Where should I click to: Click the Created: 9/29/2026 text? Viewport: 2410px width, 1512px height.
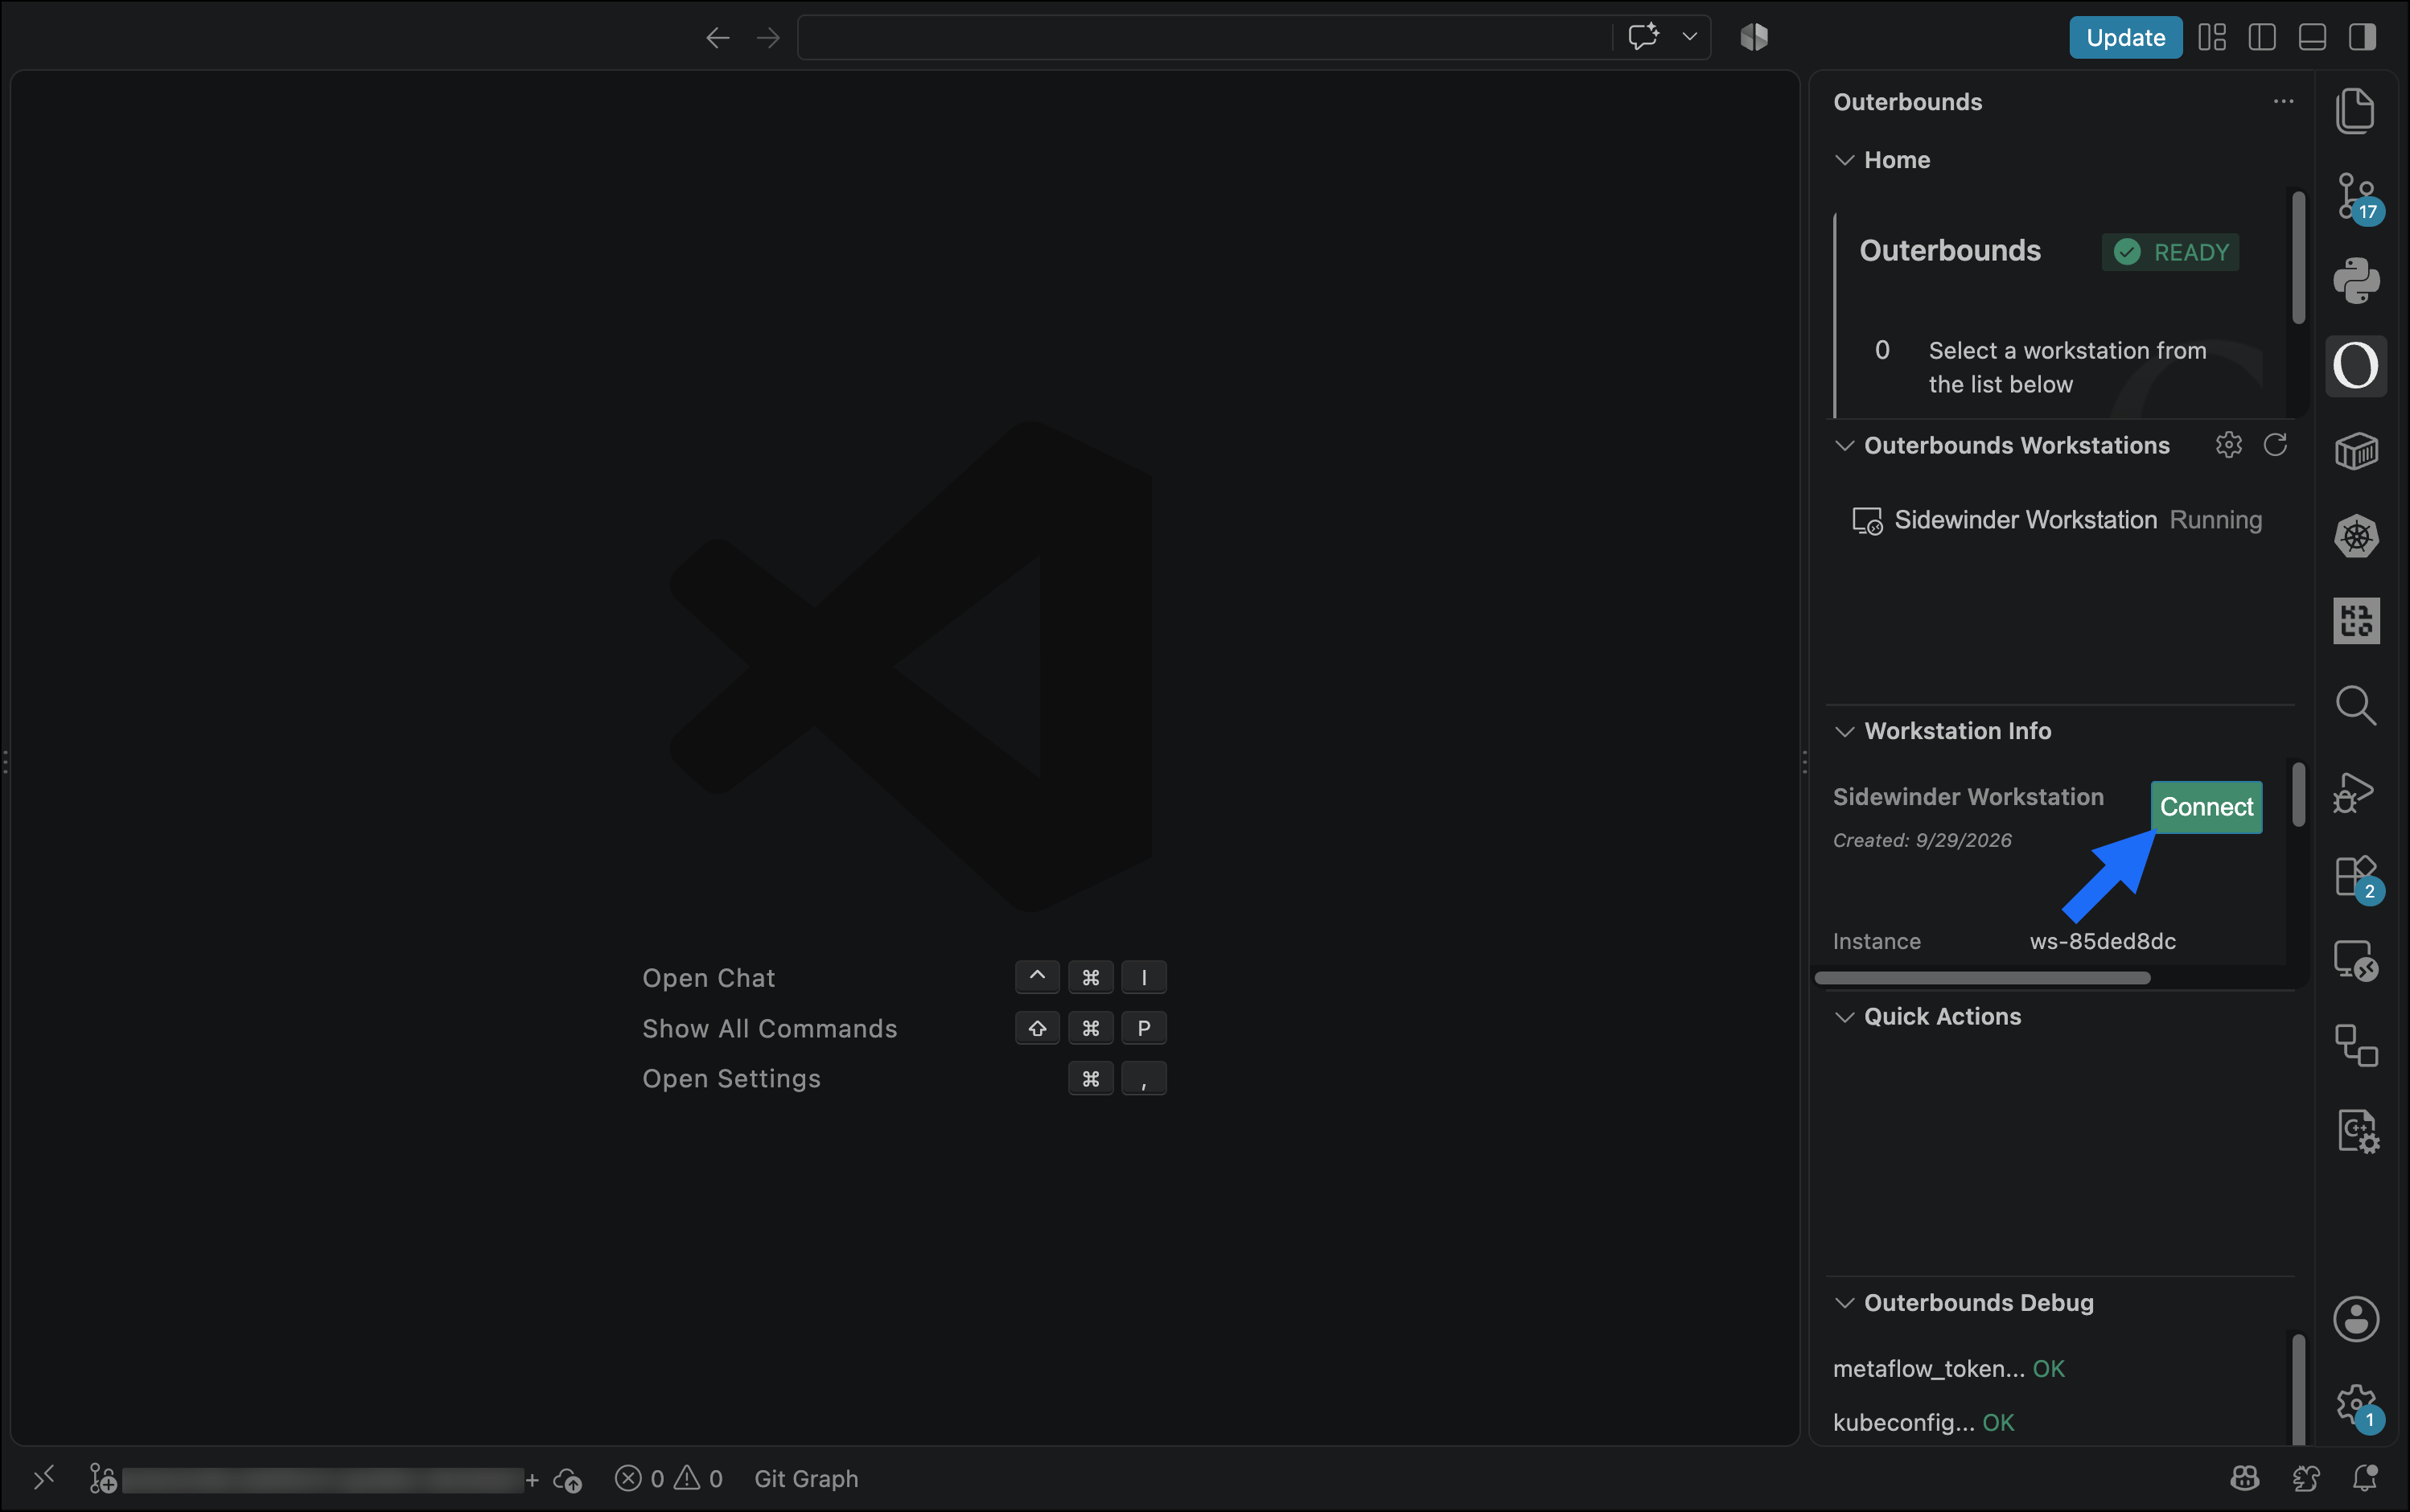pyautogui.click(x=1921, y=840)
